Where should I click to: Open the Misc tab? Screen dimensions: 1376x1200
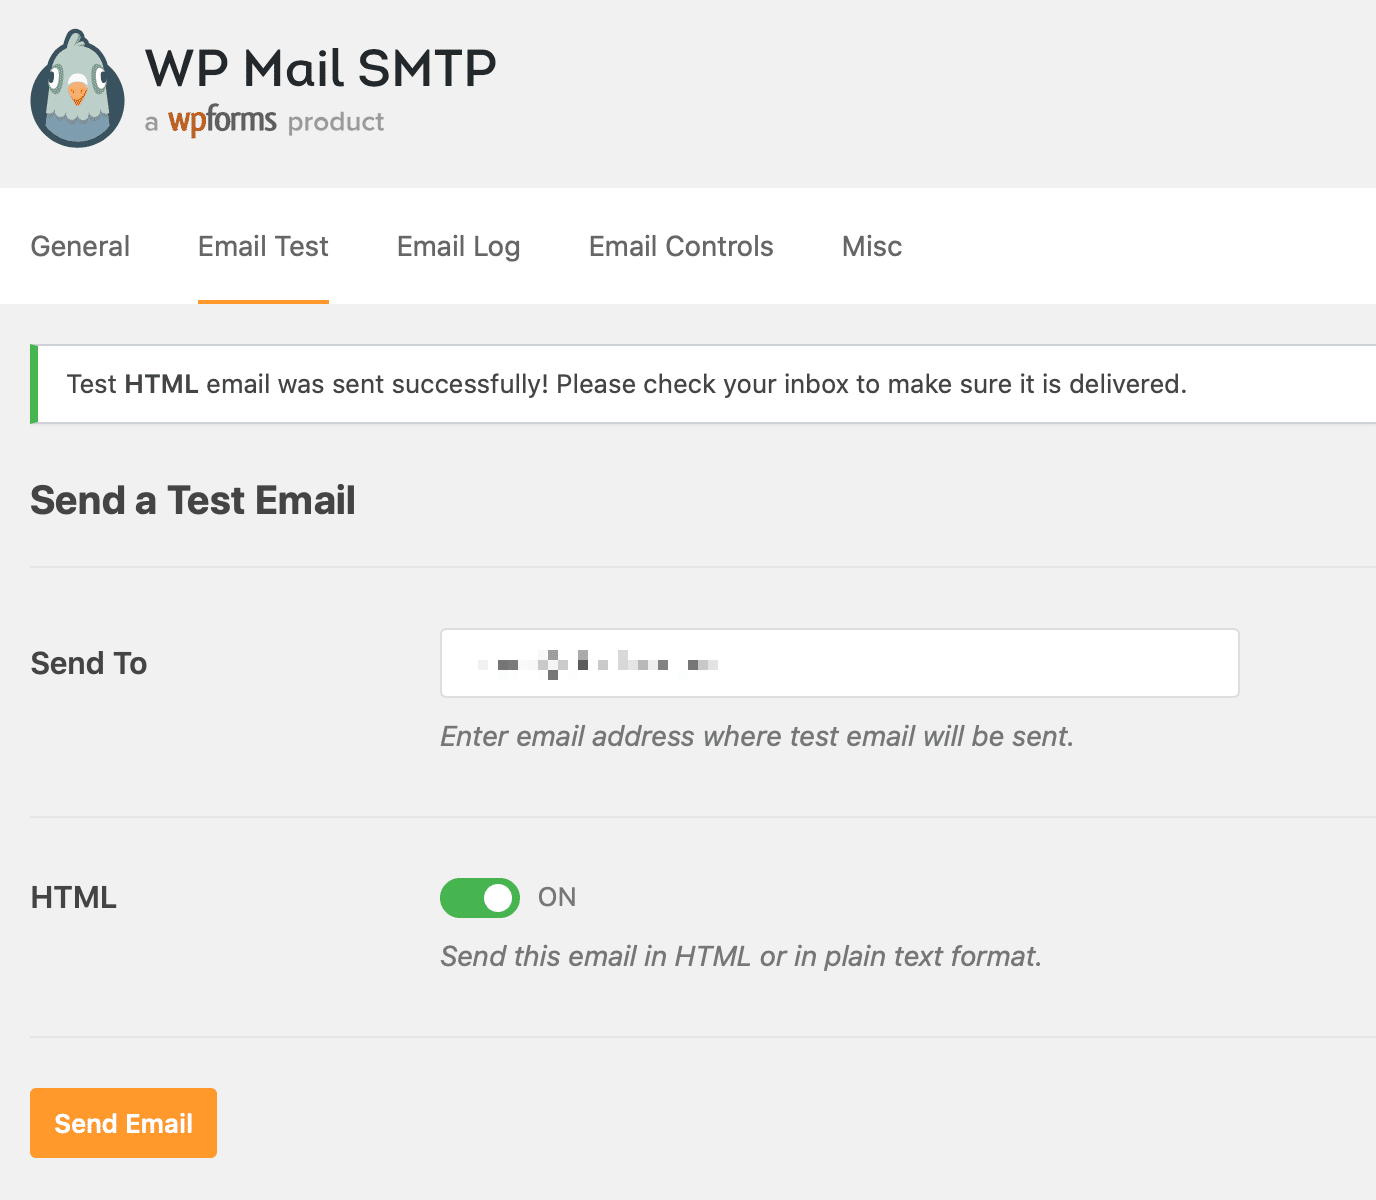tap(872, 246)
